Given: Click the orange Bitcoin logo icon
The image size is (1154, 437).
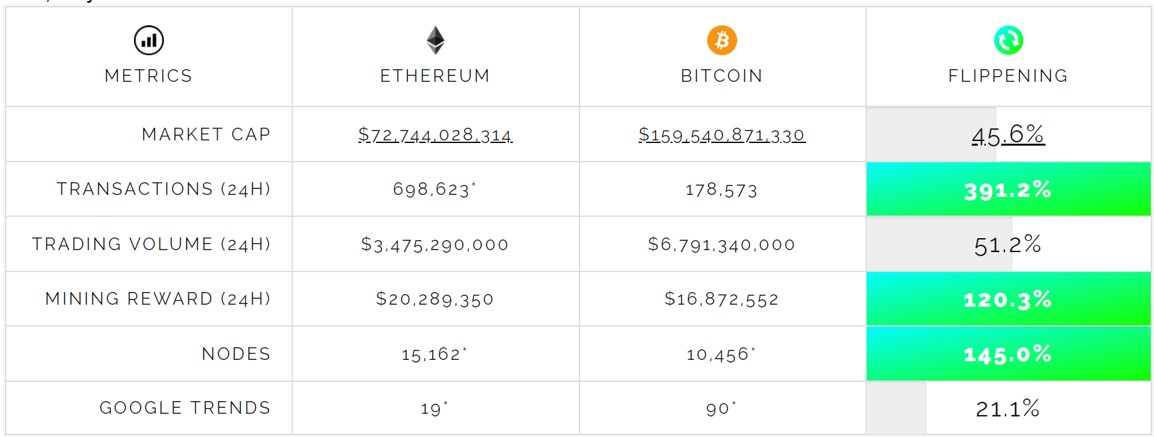Looking at the screenshot, I should pos(721,40).
